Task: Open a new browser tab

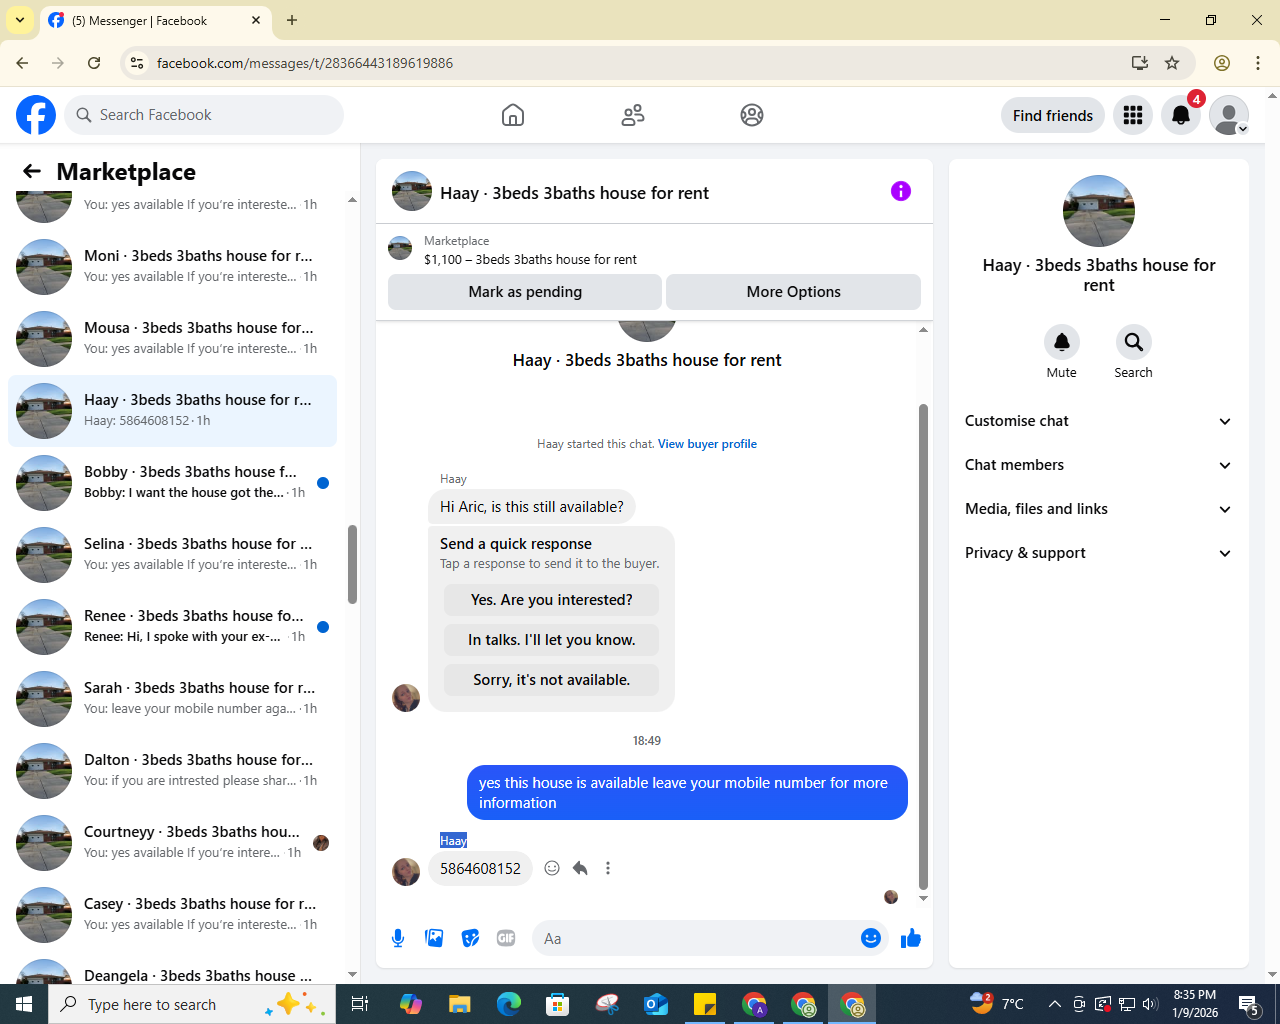Action: click(x=292, y=20)
